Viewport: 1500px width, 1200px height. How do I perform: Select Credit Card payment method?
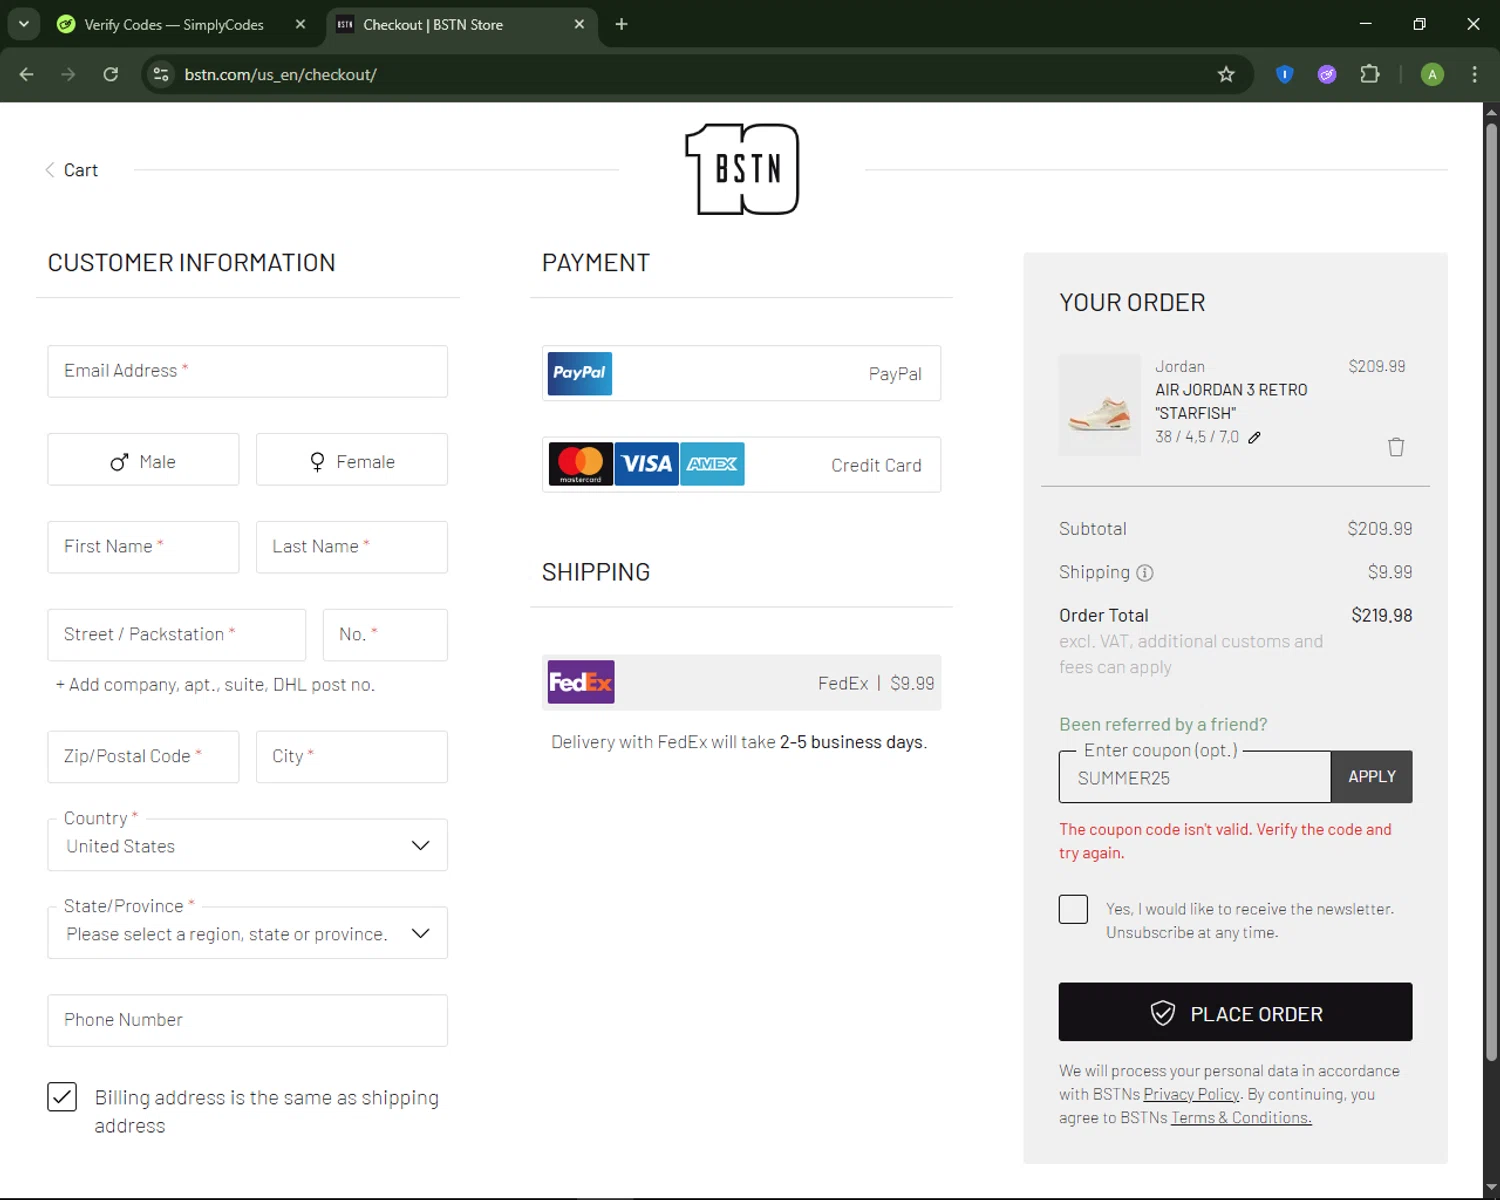741,464
